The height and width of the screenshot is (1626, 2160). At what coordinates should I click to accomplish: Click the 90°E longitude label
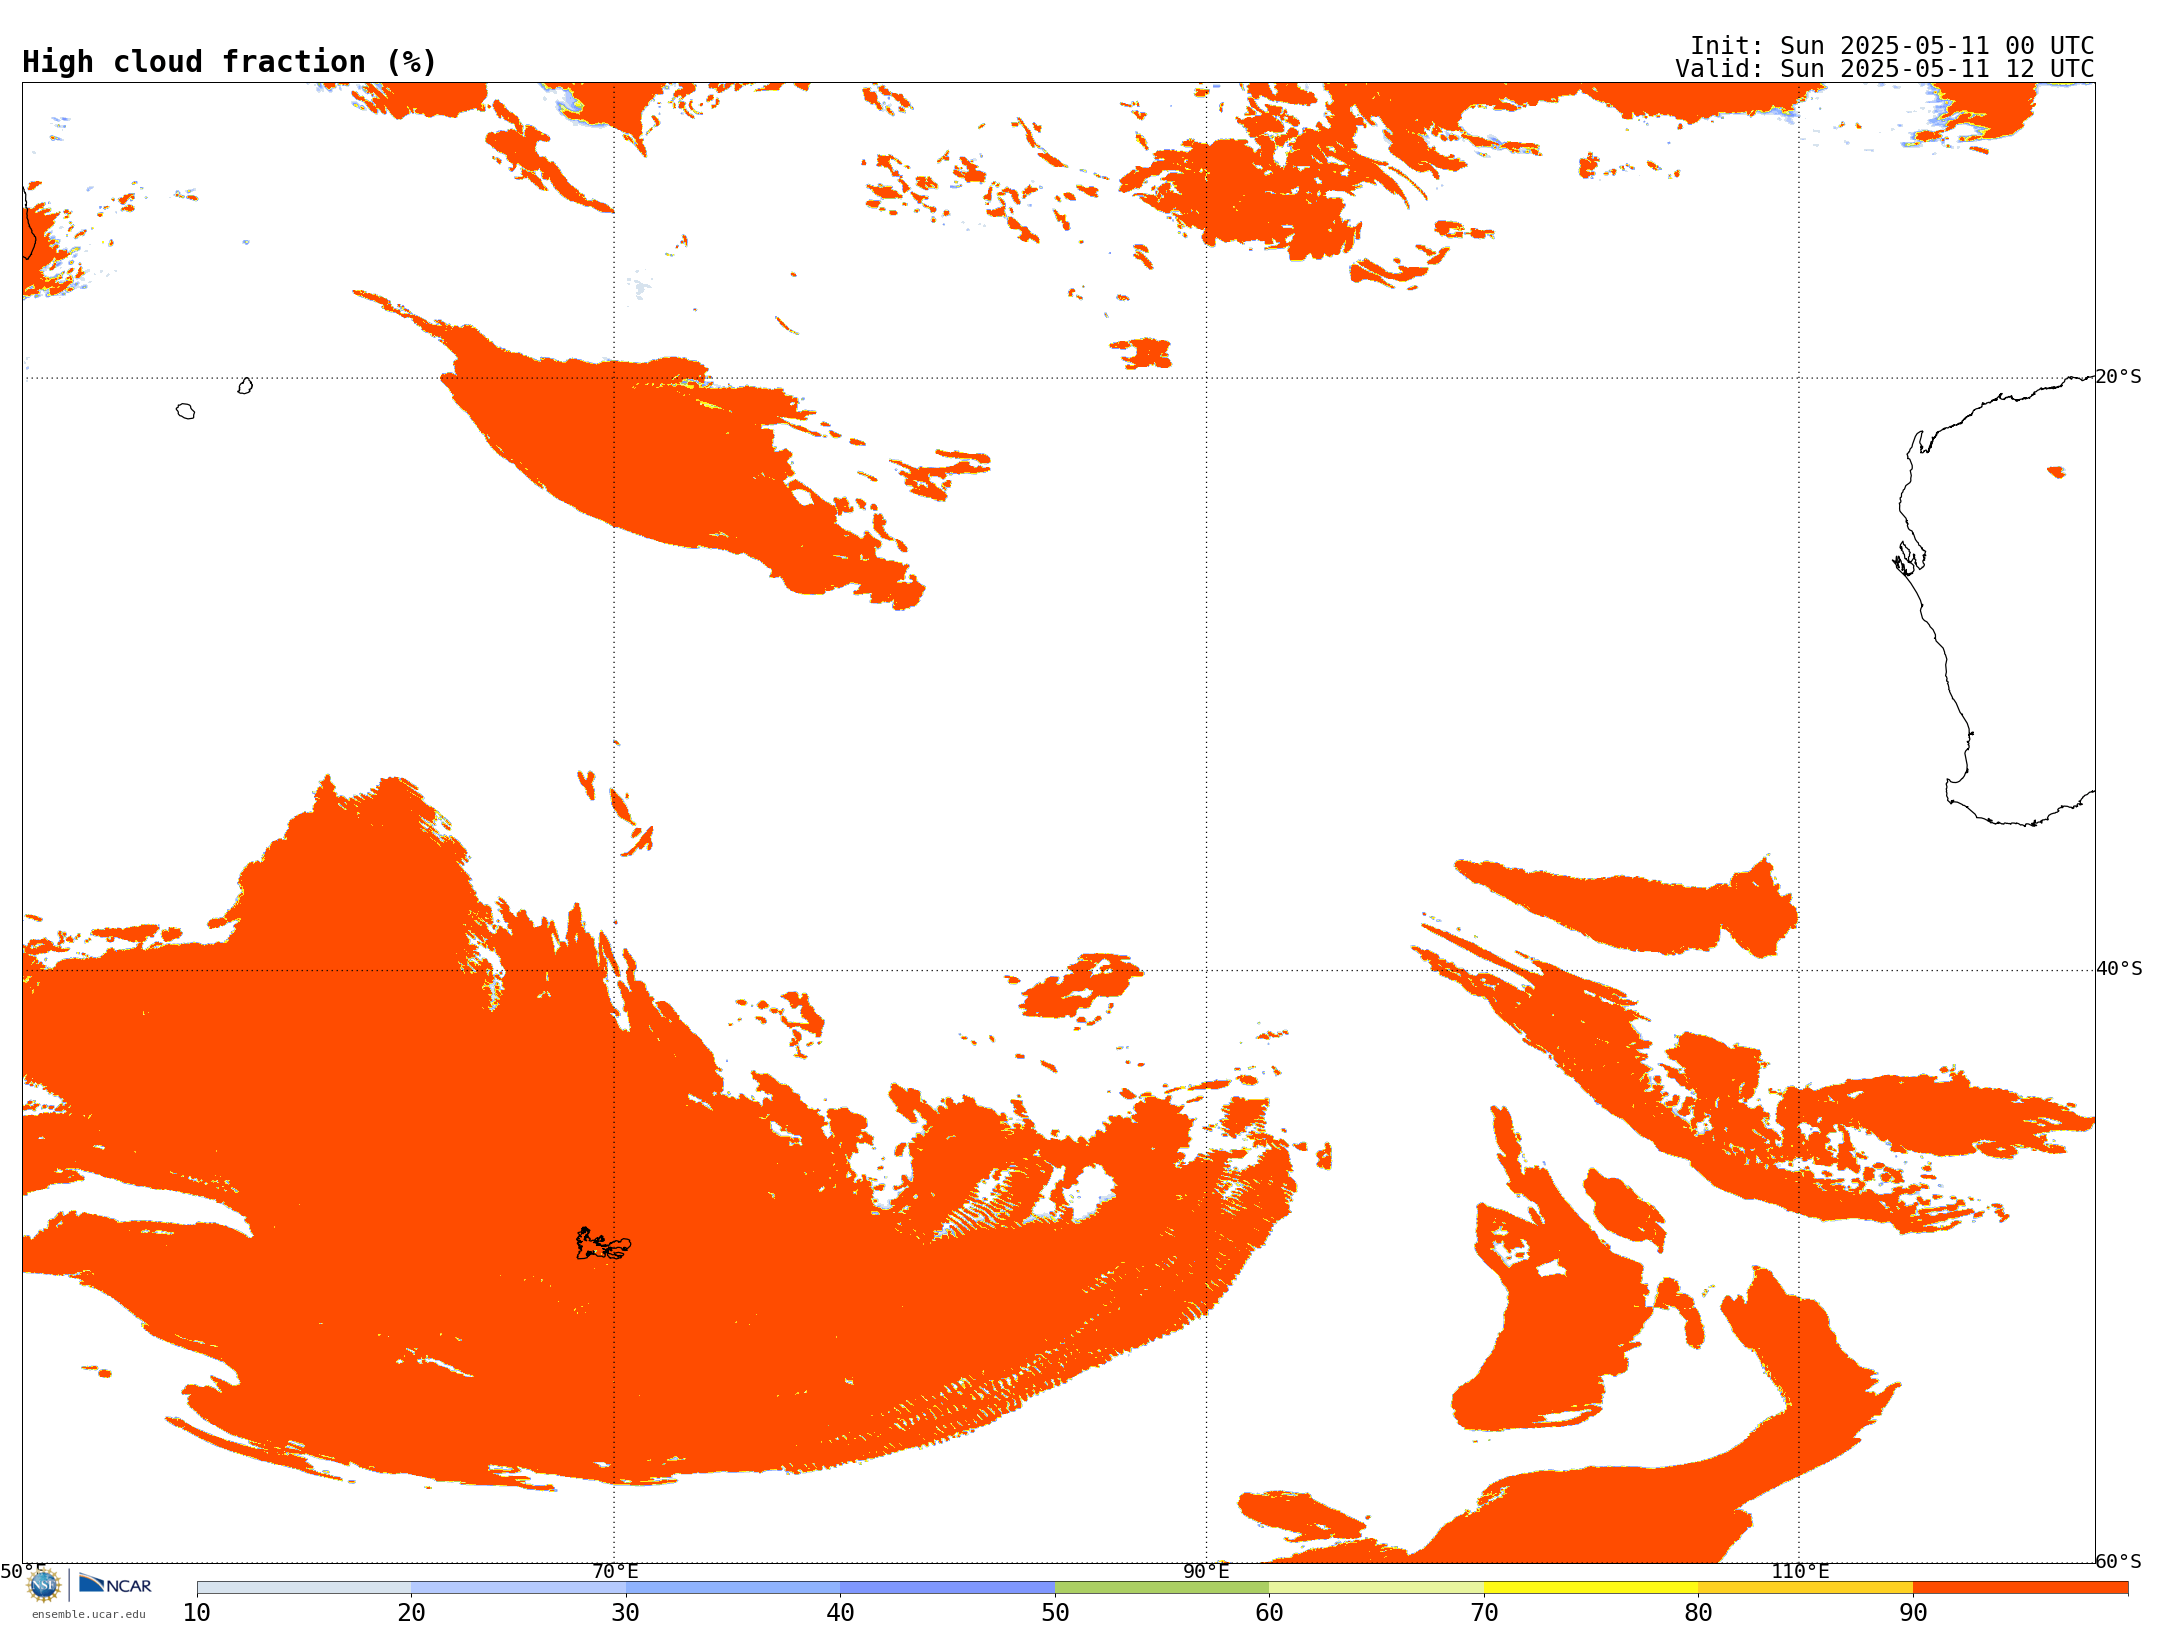click(x=1206, y=1571)
